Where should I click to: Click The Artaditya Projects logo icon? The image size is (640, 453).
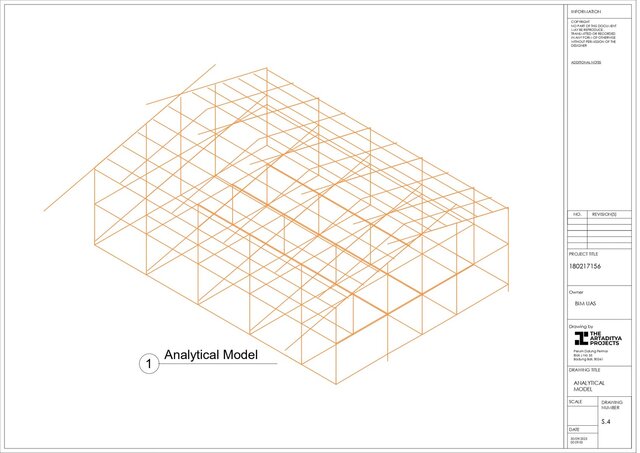pyautogui.click(x=577, y=338)
